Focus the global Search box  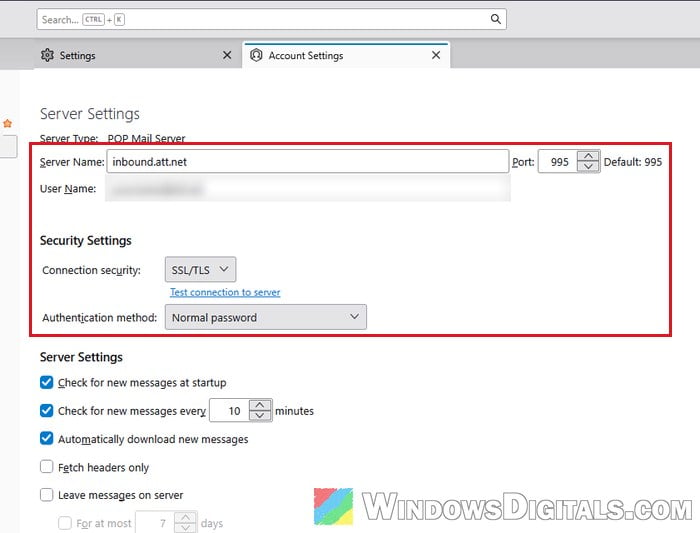271,19
